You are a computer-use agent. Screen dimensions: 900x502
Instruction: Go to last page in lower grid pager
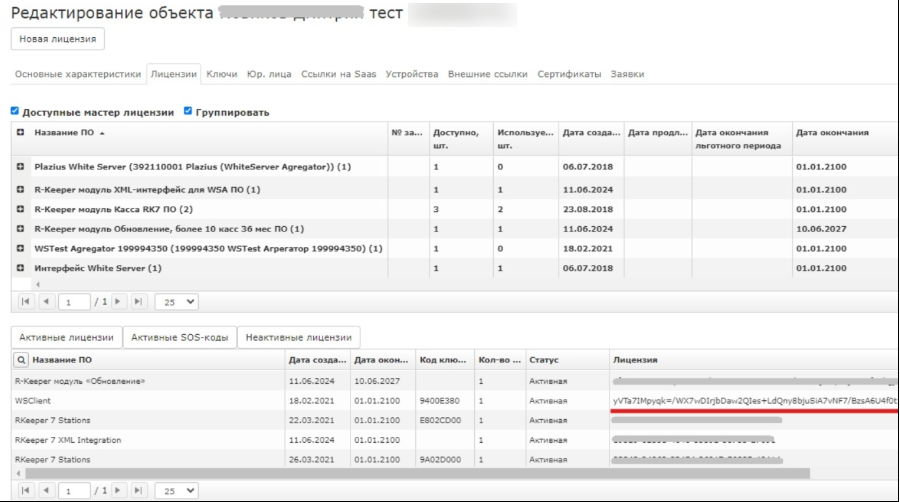[138, 490]
